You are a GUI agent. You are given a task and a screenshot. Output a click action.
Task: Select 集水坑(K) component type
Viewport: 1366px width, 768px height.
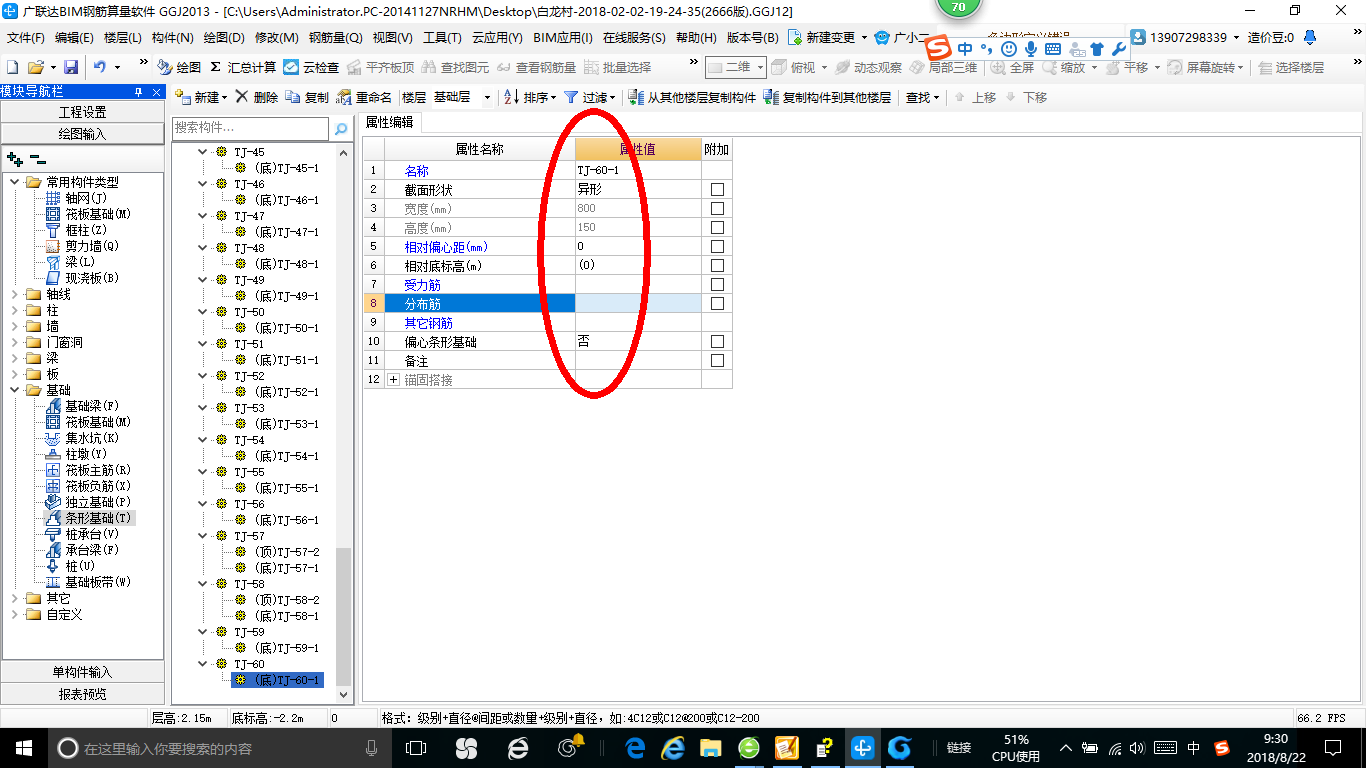[x=82, y=438]
